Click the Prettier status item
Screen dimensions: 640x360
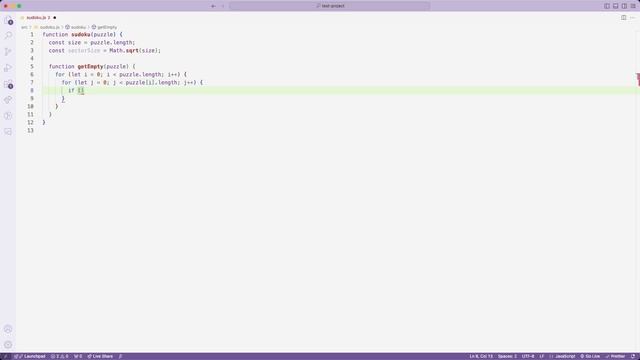pos(616,356)
